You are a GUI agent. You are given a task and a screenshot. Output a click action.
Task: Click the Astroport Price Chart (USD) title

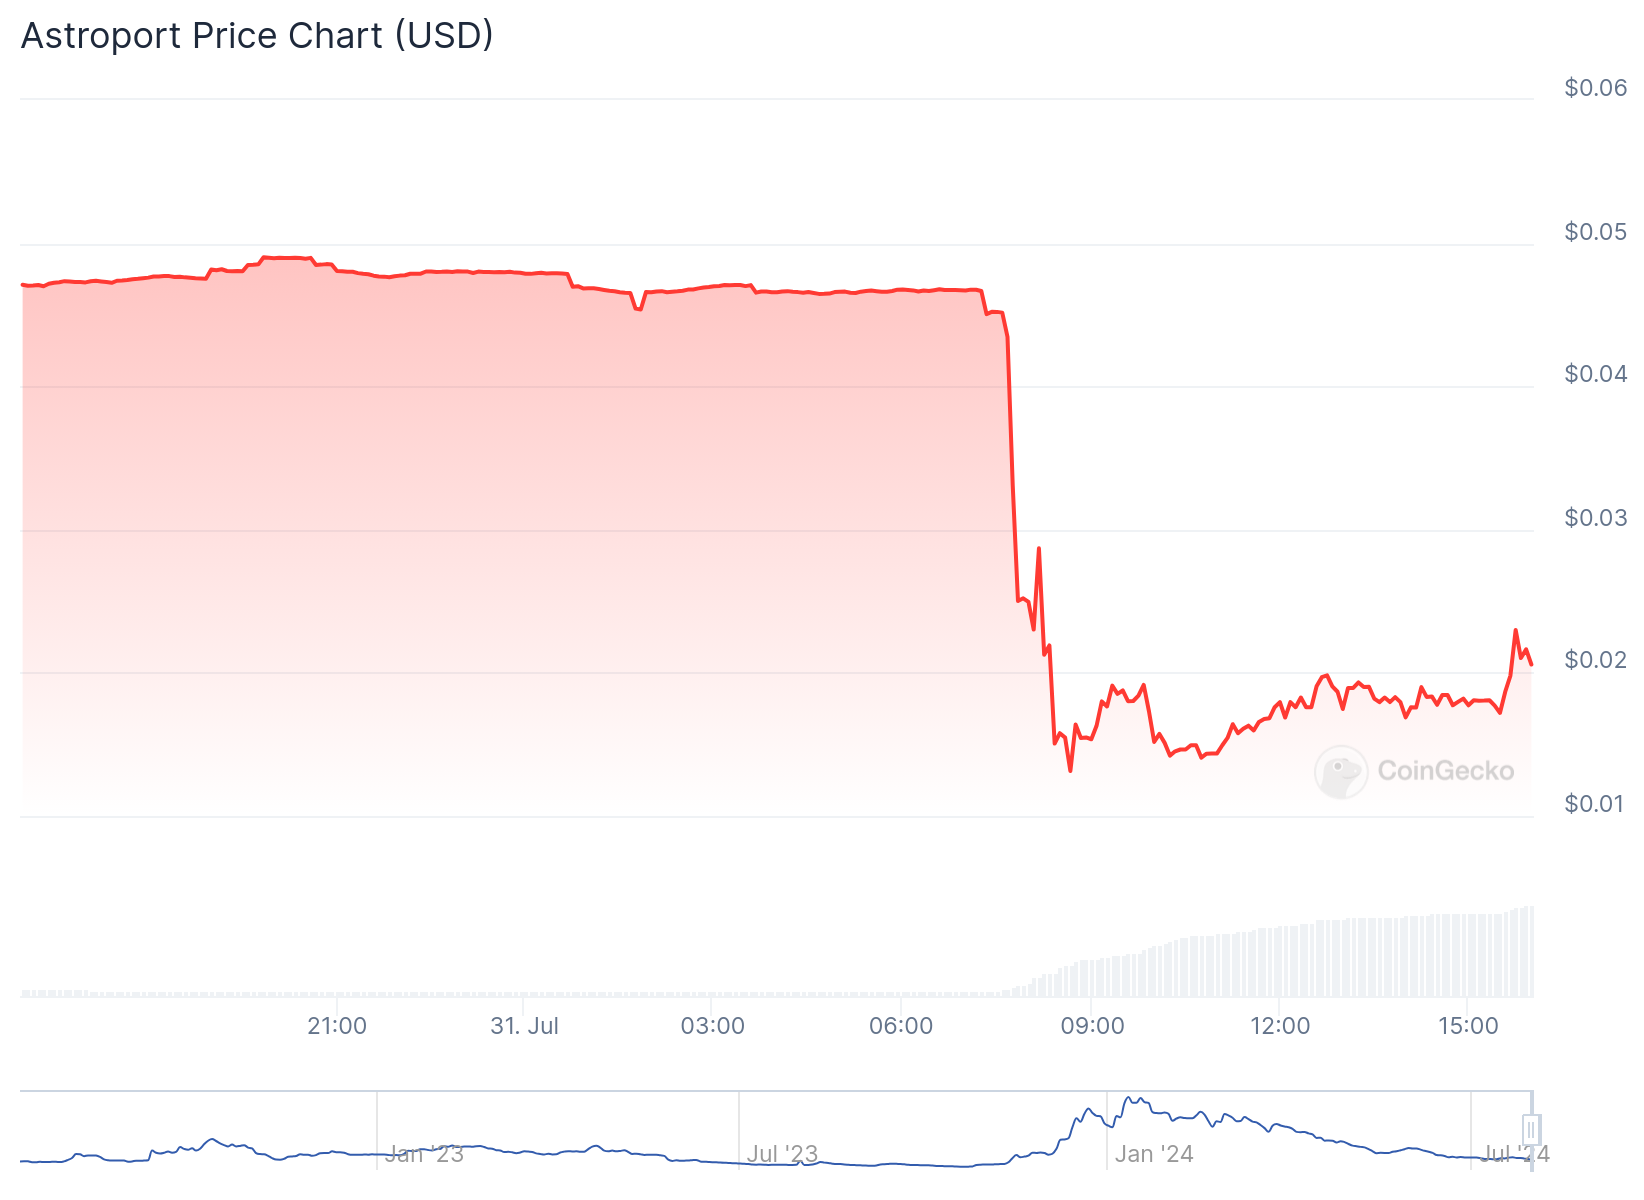pos(257,36)
